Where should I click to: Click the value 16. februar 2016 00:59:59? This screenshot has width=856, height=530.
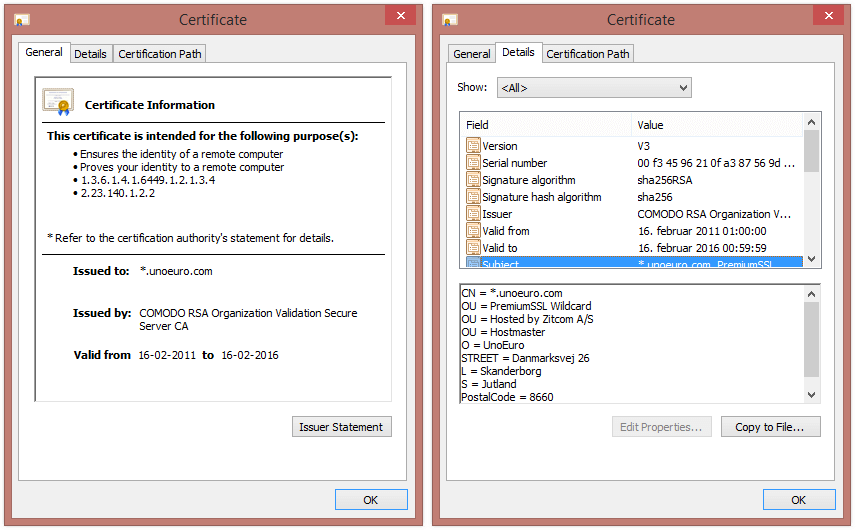coord(702,247)
